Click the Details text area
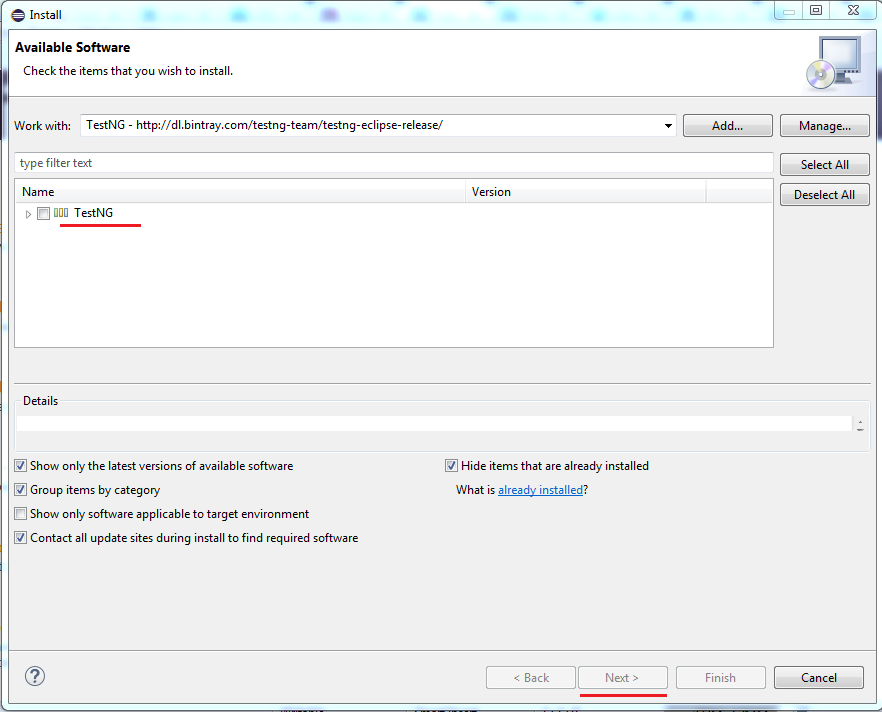Screen dimensions: 882x712 434,423
